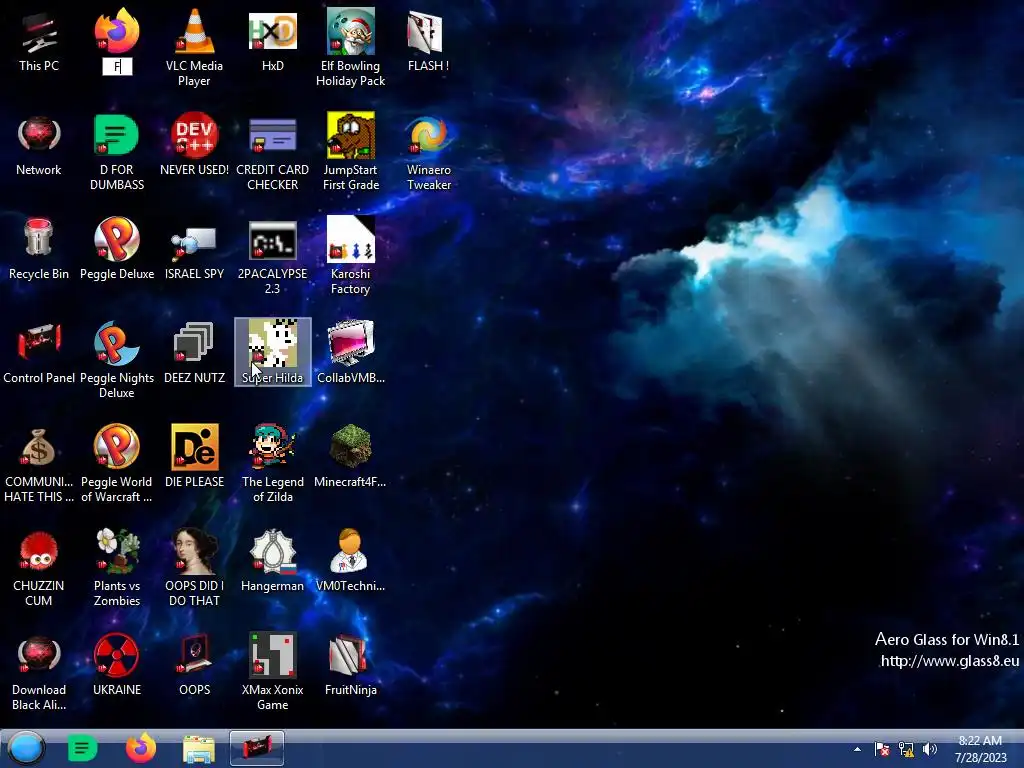Show hidden system tray icons
Viewport: 1024px width, 768px height.
[857, 749]
